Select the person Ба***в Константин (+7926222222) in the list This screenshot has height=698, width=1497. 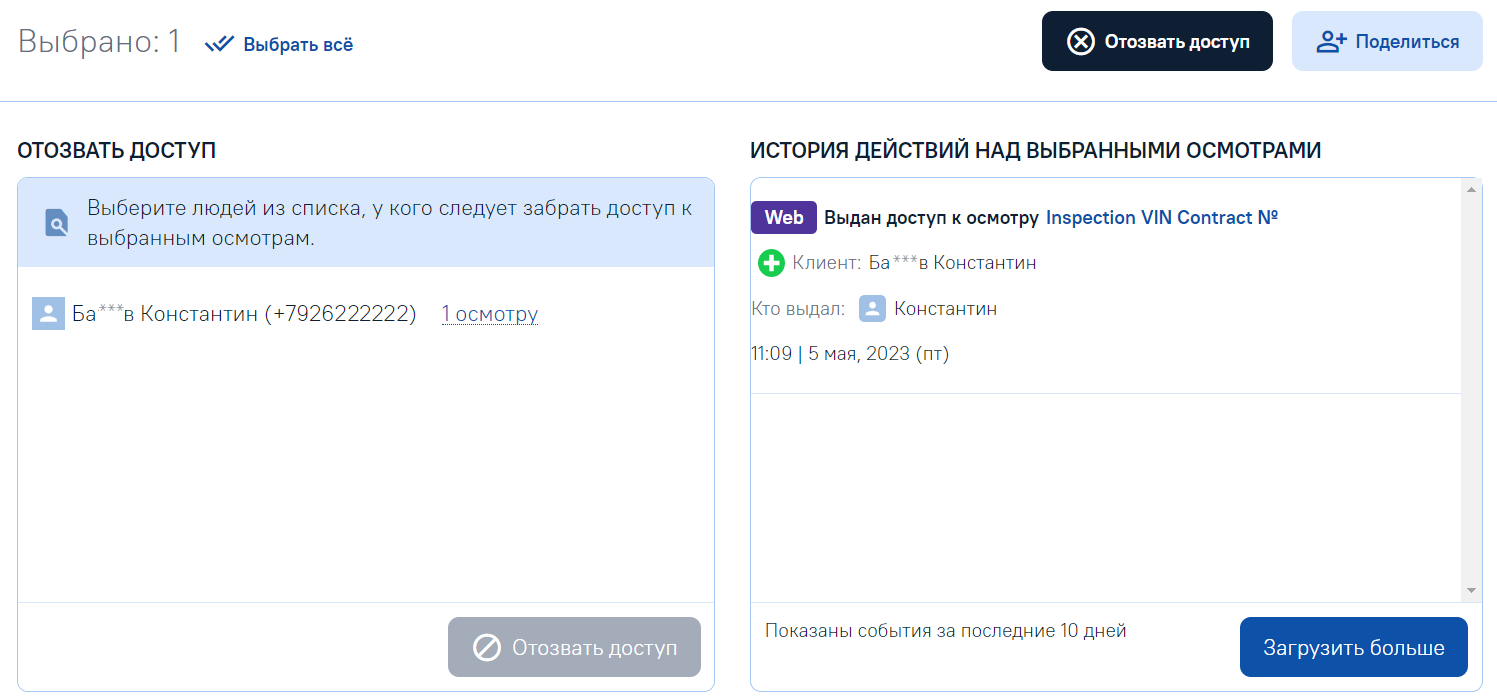(244, 314)
